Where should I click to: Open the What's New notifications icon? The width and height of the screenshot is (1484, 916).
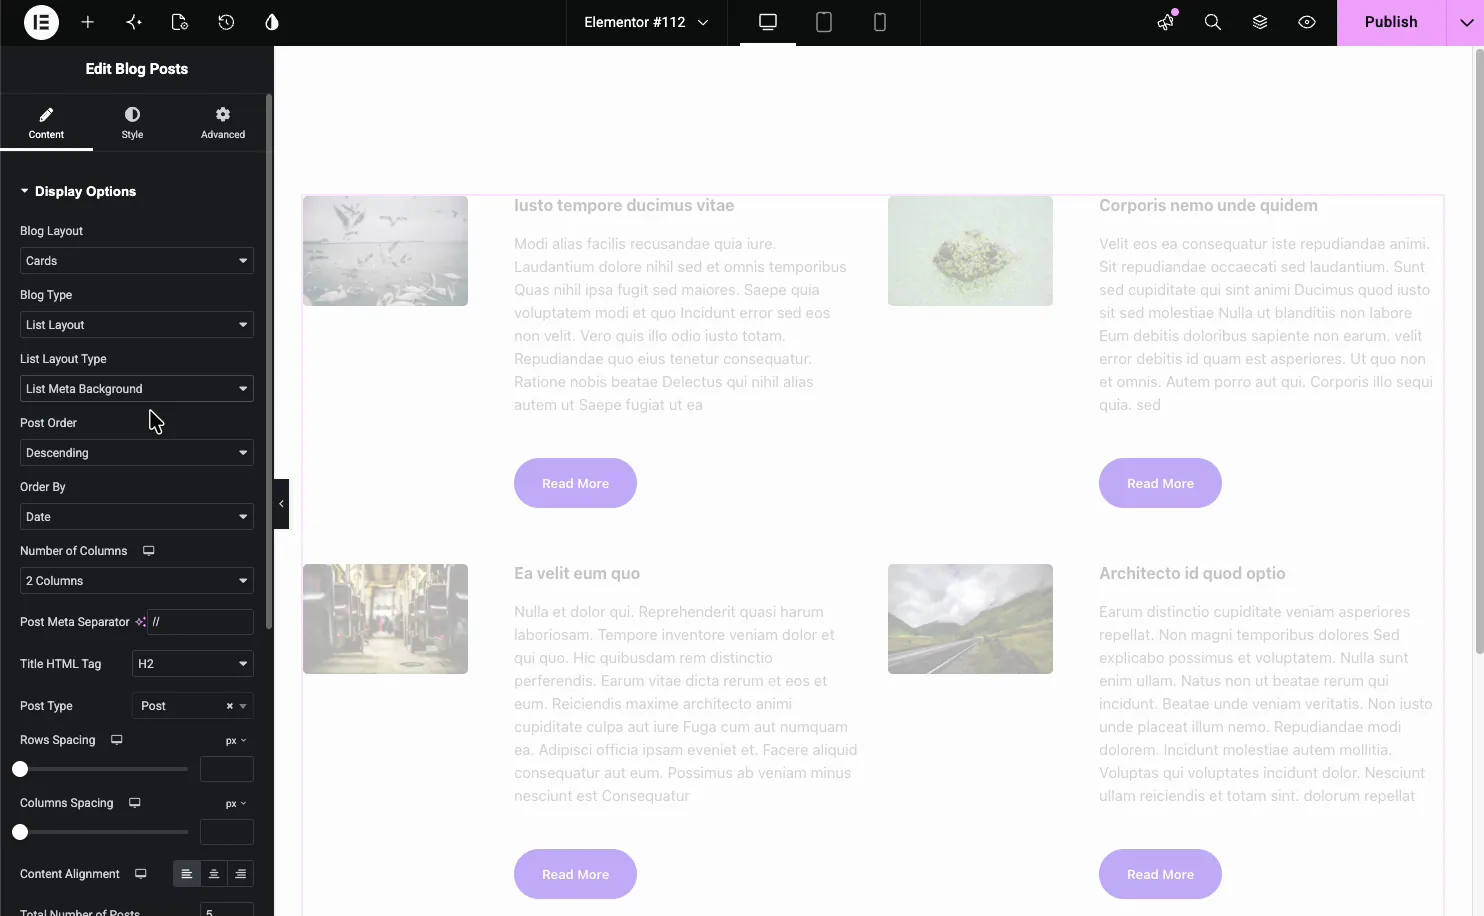(1166, 22)
